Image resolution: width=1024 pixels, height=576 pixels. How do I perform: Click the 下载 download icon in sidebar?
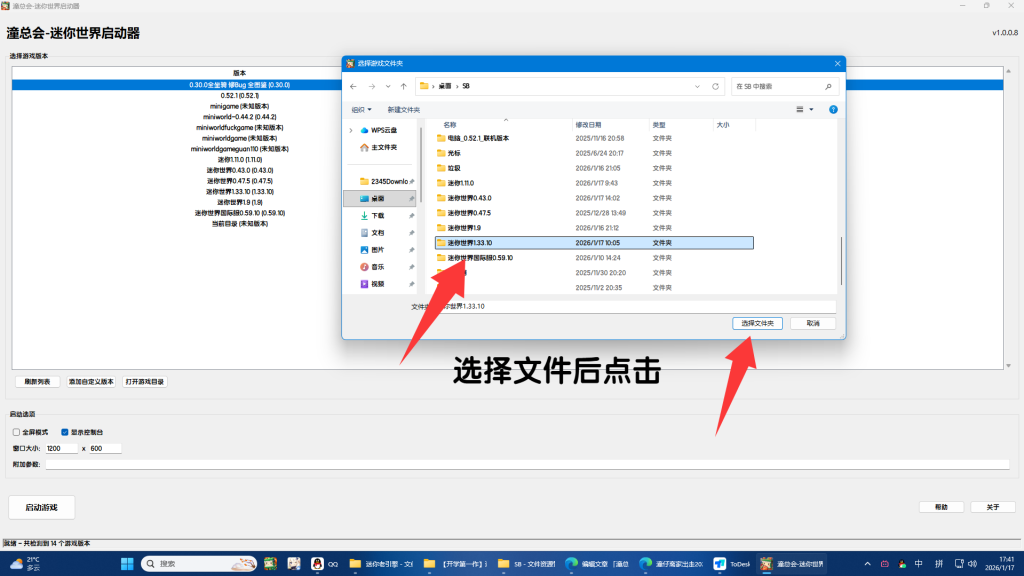coord(364,216)
